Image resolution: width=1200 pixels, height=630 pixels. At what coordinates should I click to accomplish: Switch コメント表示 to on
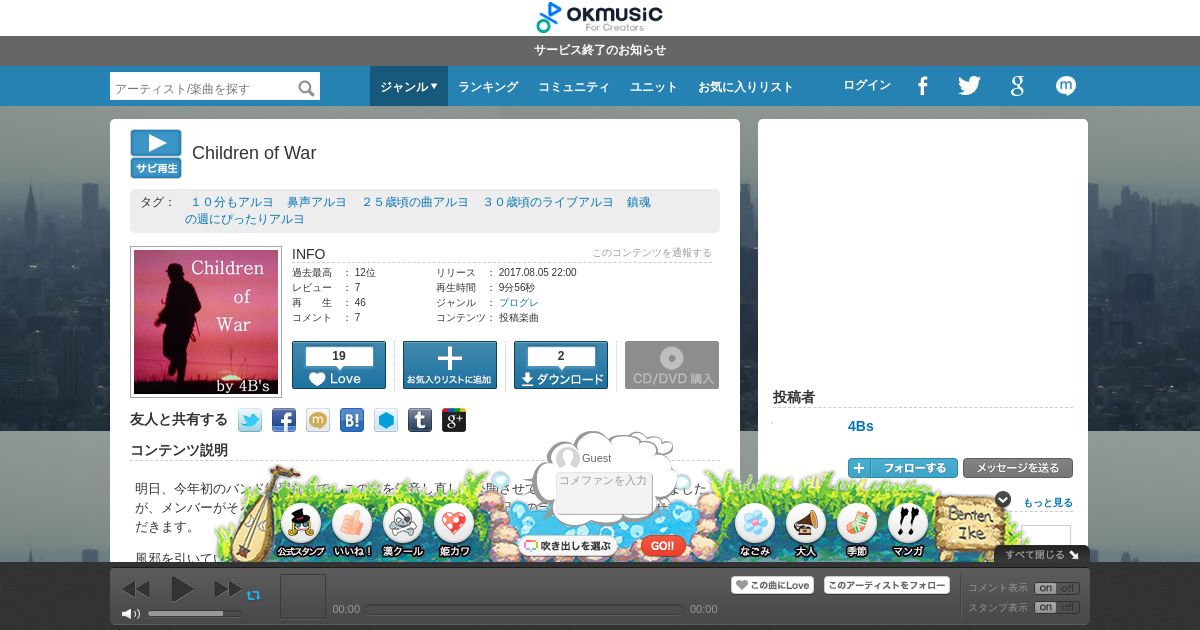point(1045,588)
